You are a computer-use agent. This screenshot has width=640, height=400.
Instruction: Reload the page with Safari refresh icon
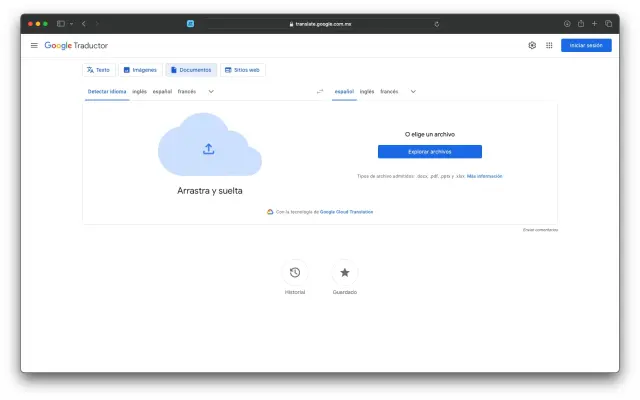[x=436, y=23]
